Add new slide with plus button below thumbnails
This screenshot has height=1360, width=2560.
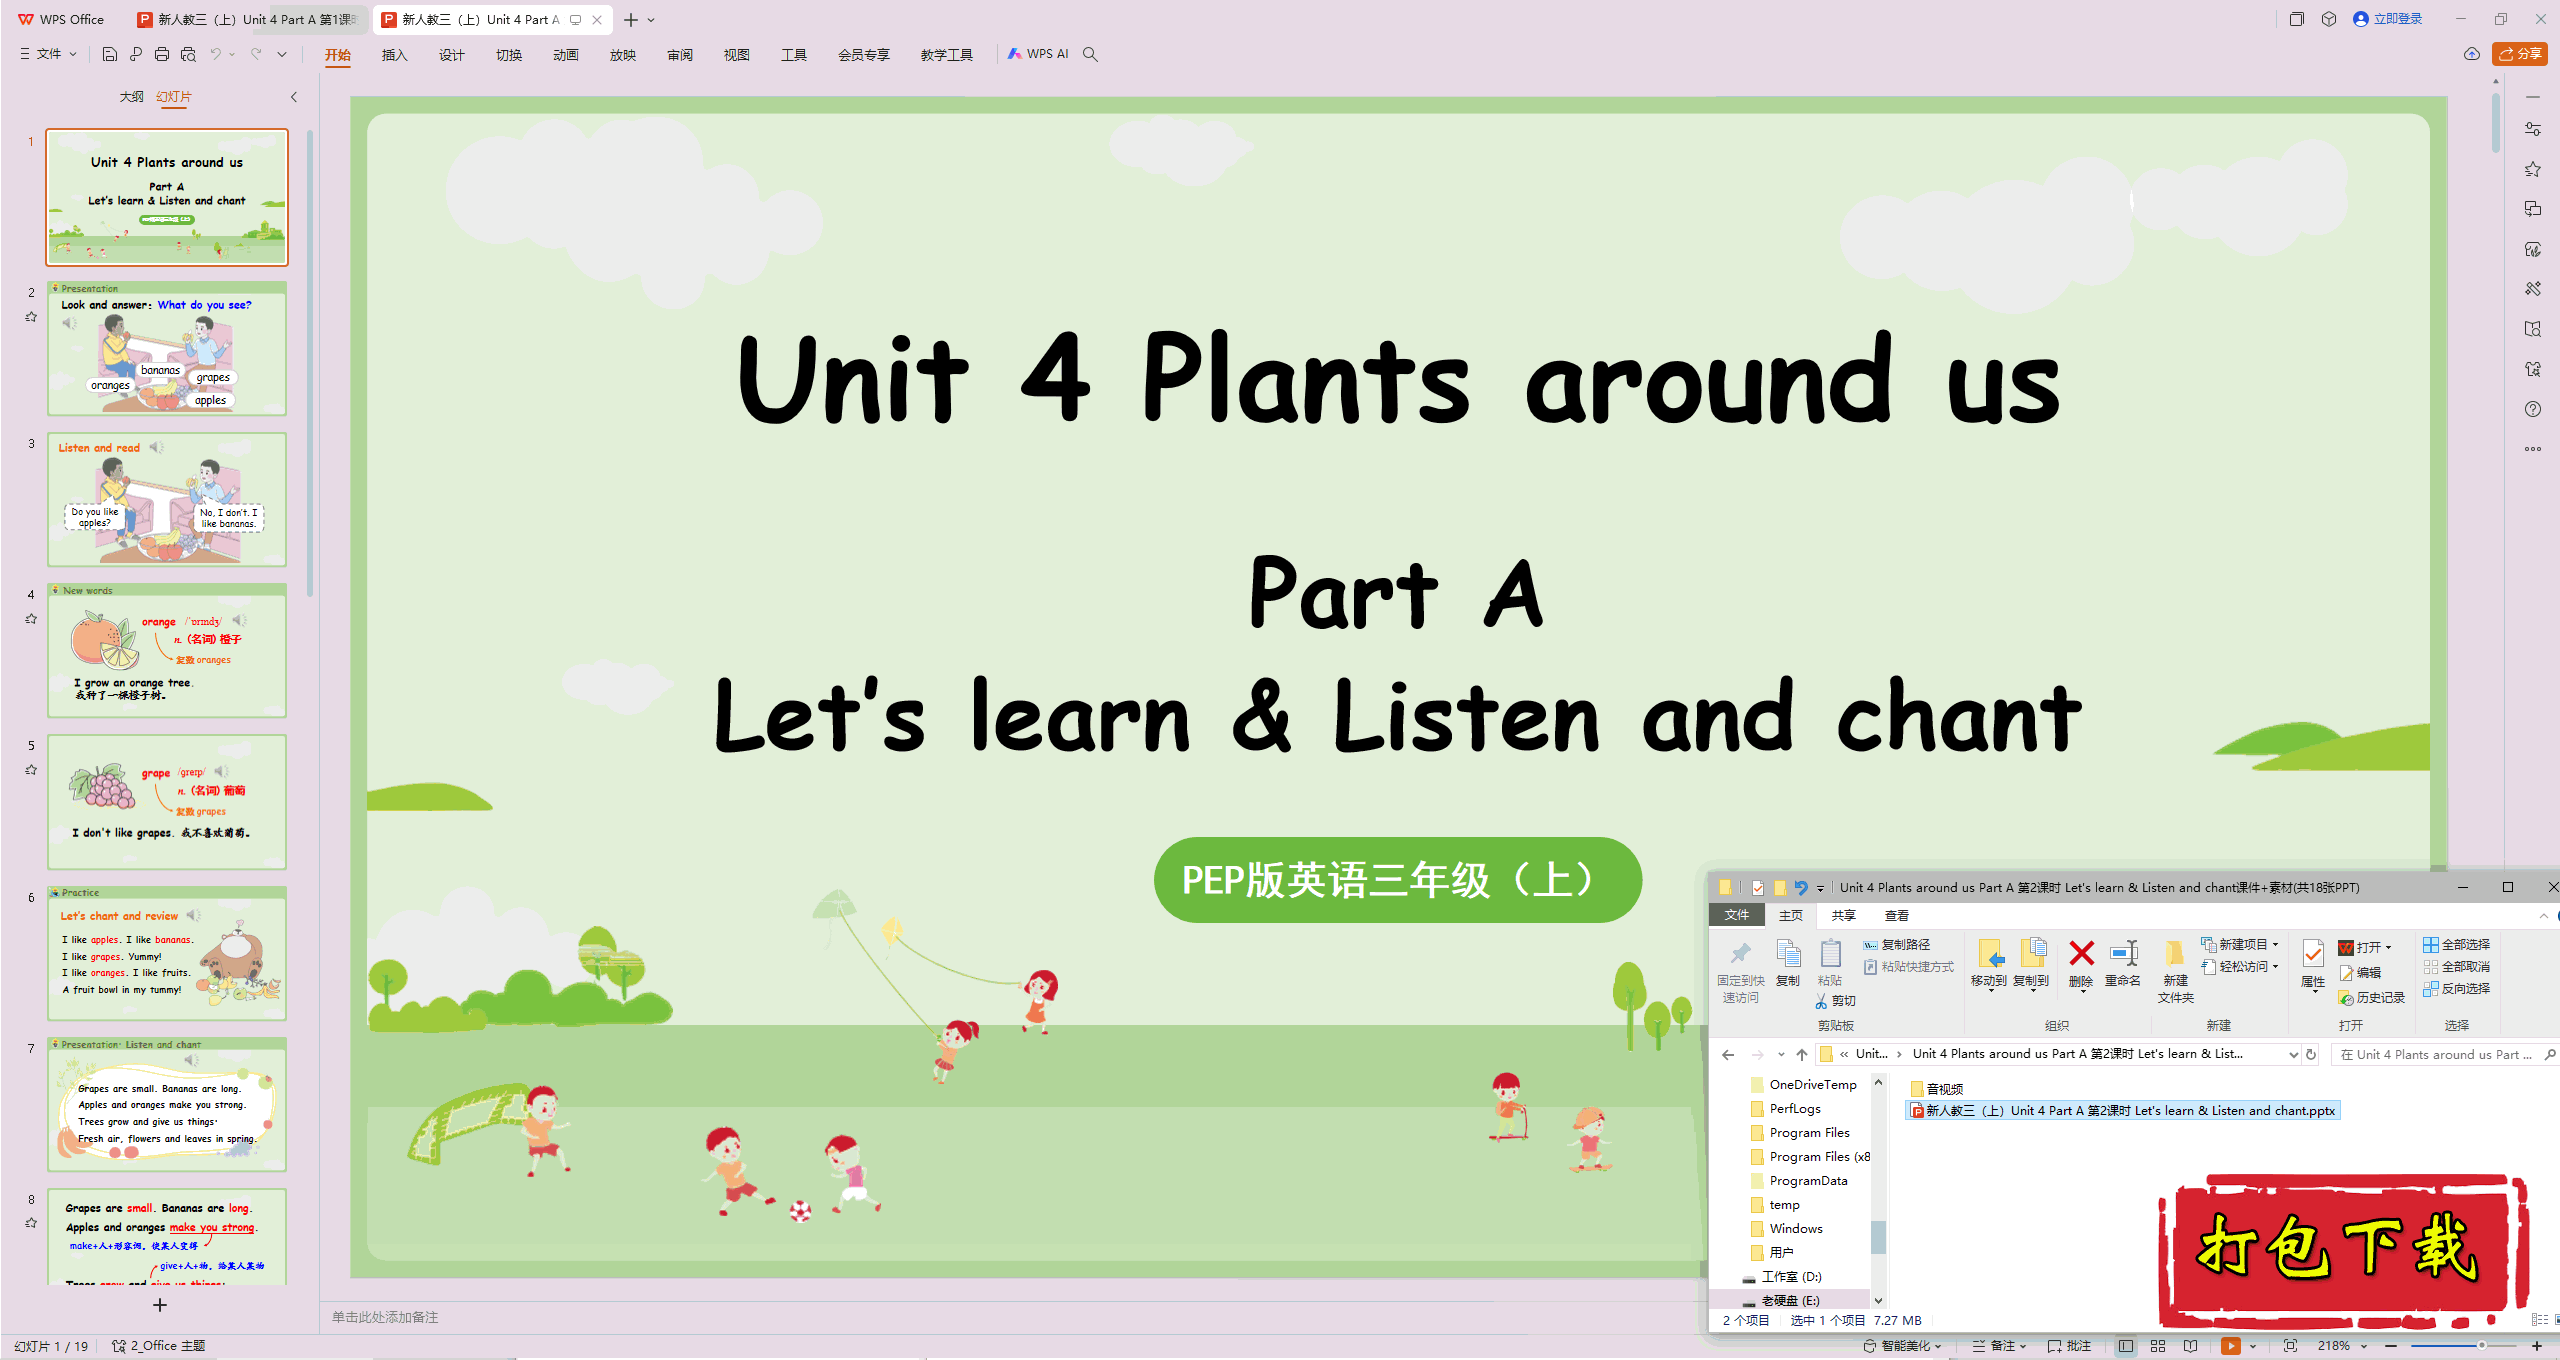(x=160, y=1305)
